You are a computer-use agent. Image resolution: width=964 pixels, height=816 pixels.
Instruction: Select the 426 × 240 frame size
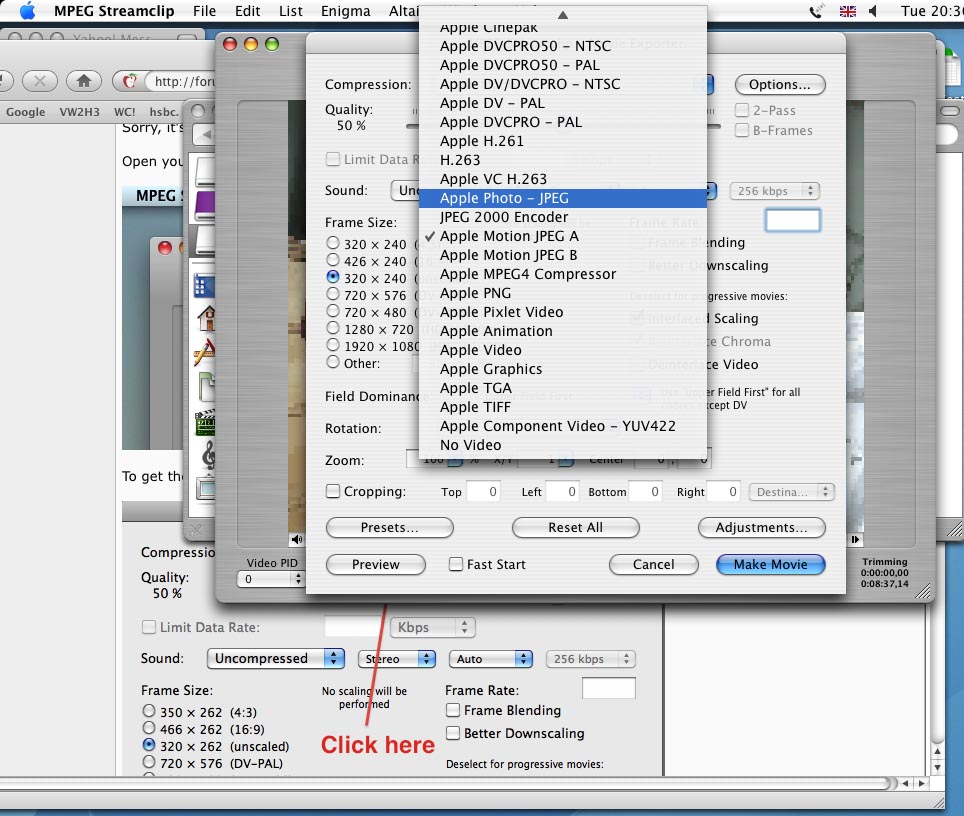point(333,260)
